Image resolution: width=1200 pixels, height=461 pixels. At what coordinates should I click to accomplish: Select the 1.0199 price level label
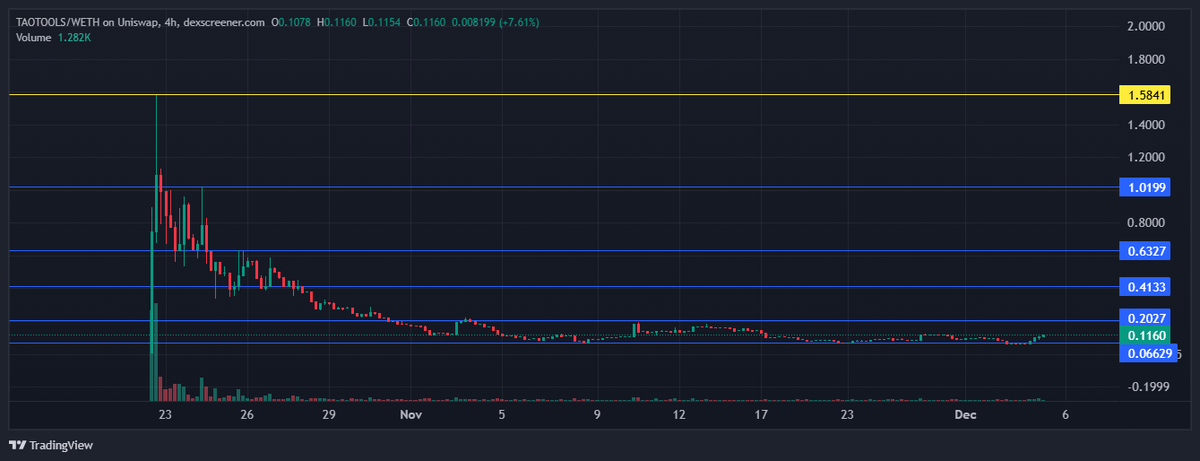tap(1145, 187)
